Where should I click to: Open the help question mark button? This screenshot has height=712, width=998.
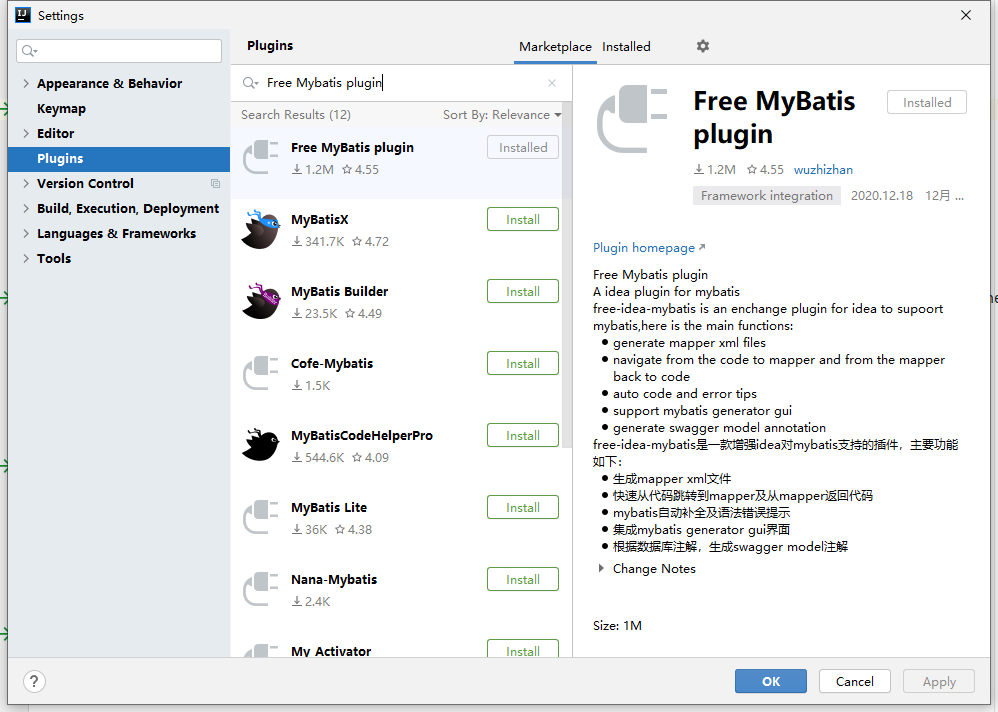tap(34, 681)
